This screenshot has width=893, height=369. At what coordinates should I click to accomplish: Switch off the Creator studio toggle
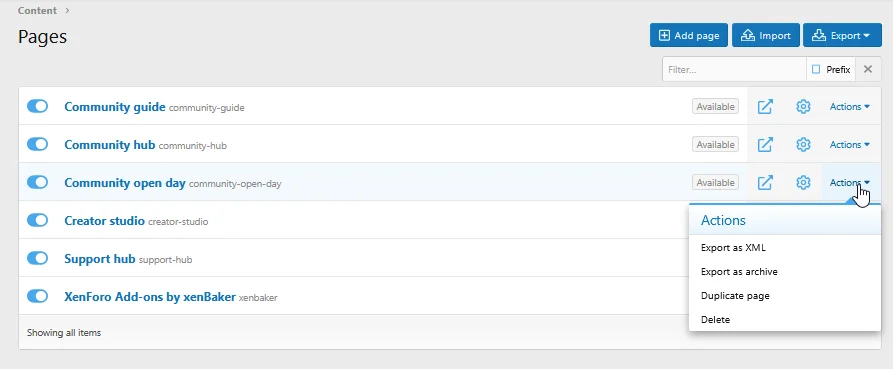click(38, 220)
